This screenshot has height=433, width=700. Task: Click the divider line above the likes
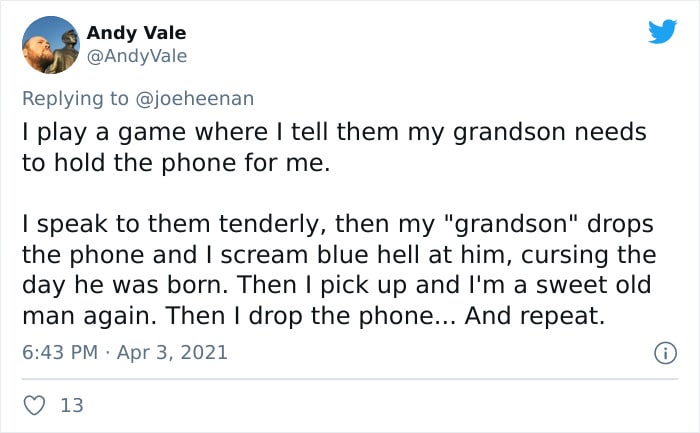(350, 379)
